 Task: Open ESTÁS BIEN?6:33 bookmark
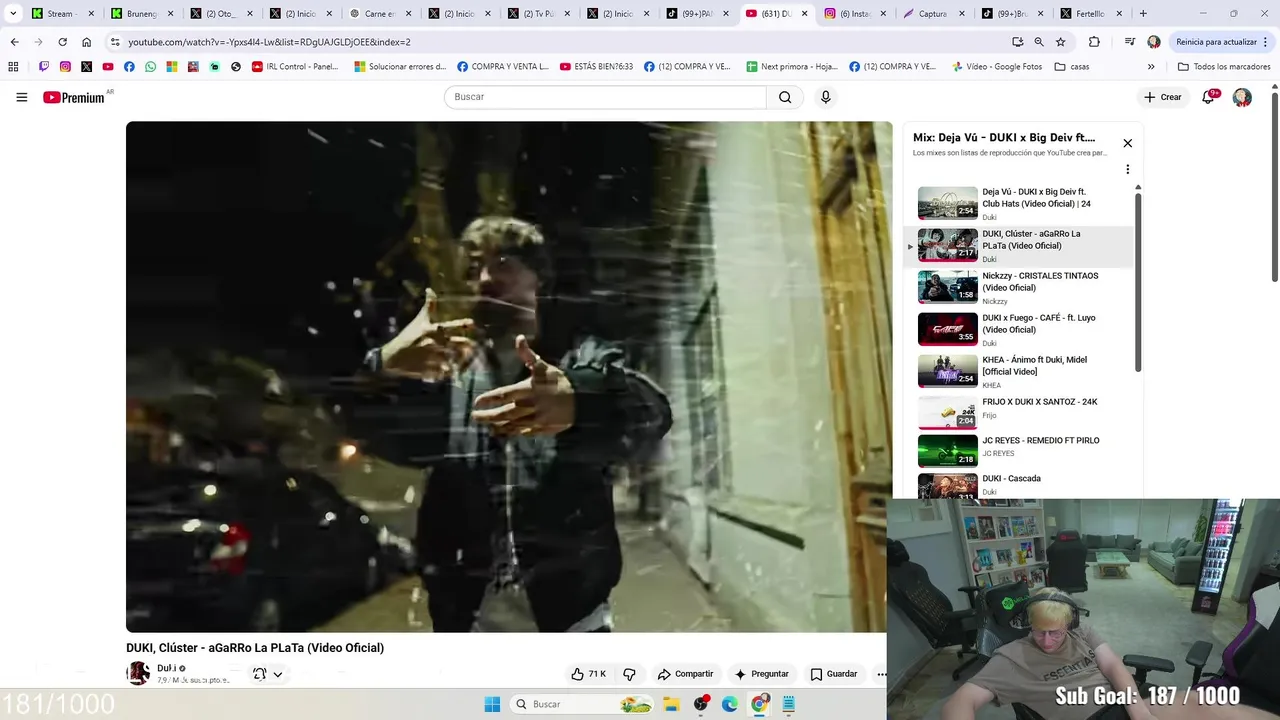coord(596,67)
